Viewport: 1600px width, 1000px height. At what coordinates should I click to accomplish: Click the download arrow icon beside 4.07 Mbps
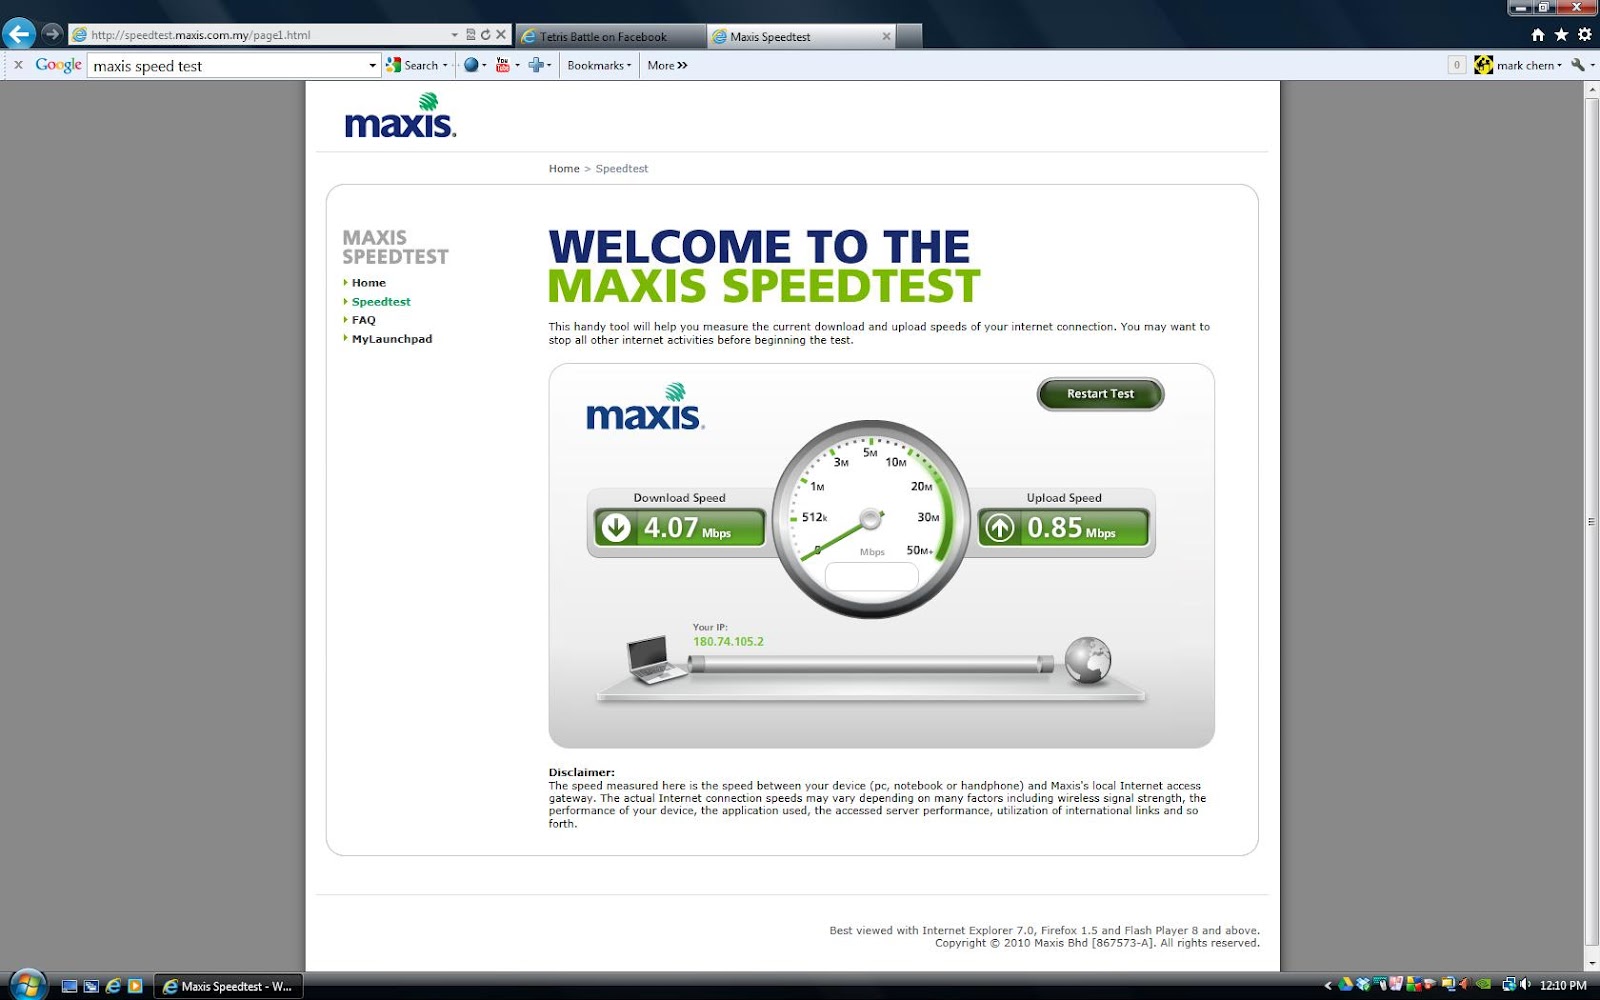(616, 527)
